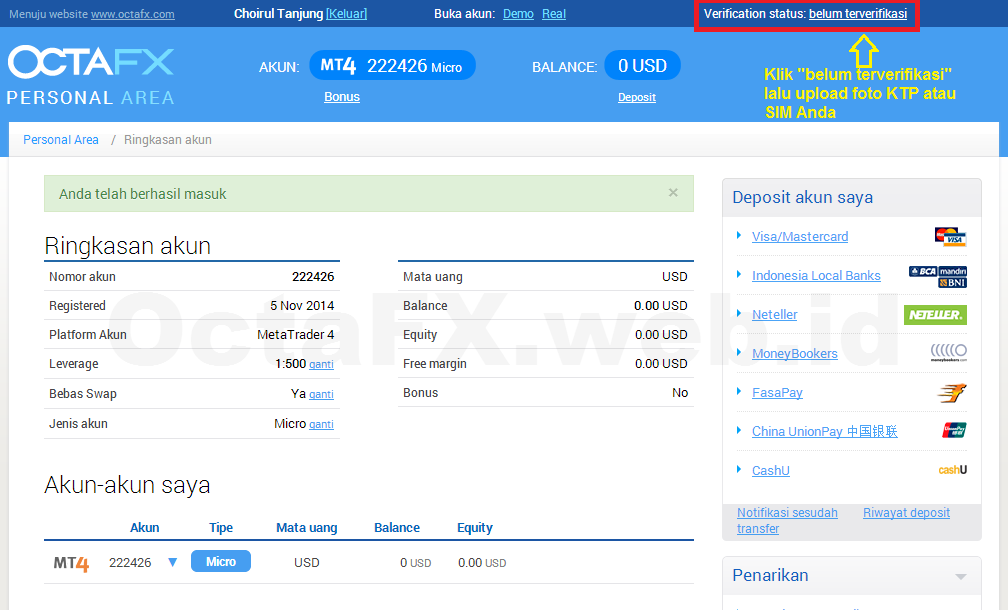The height and width of the screenshot is (610, 1008).
Task: Click the Tipe column header
Action: [x=220, y=528]
